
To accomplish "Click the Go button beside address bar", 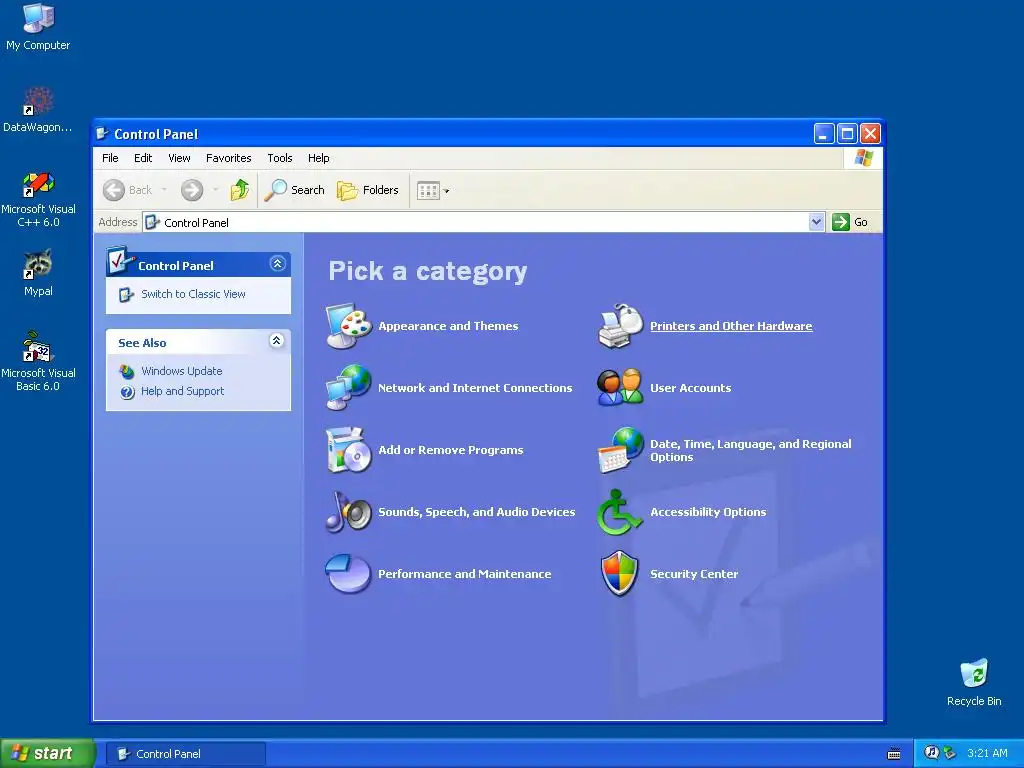I will (x=850, y=222).
